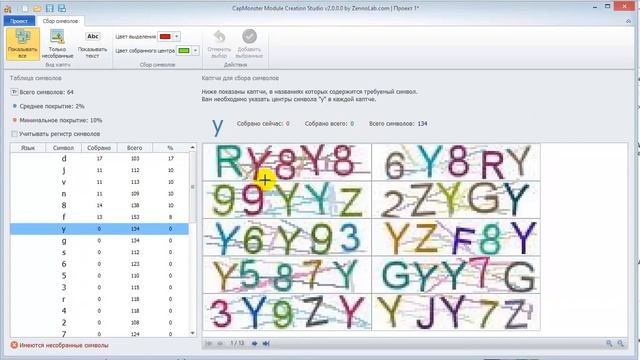Select the Показывать все view button
The width and height of the screenshot is (640, 360).
point(23,44)
